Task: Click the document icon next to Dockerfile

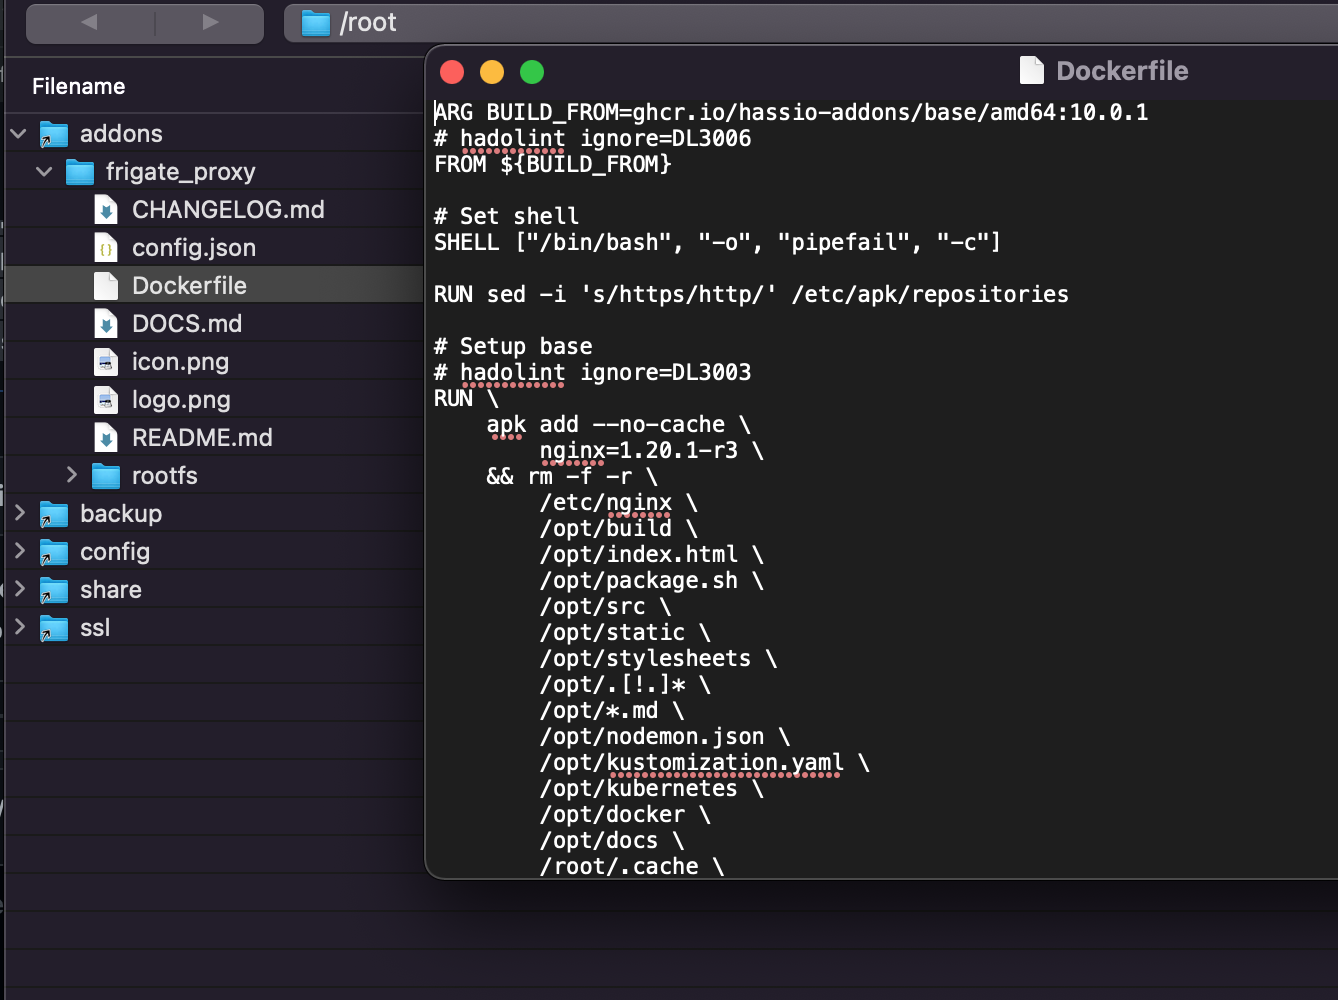Action: point(105,285)
